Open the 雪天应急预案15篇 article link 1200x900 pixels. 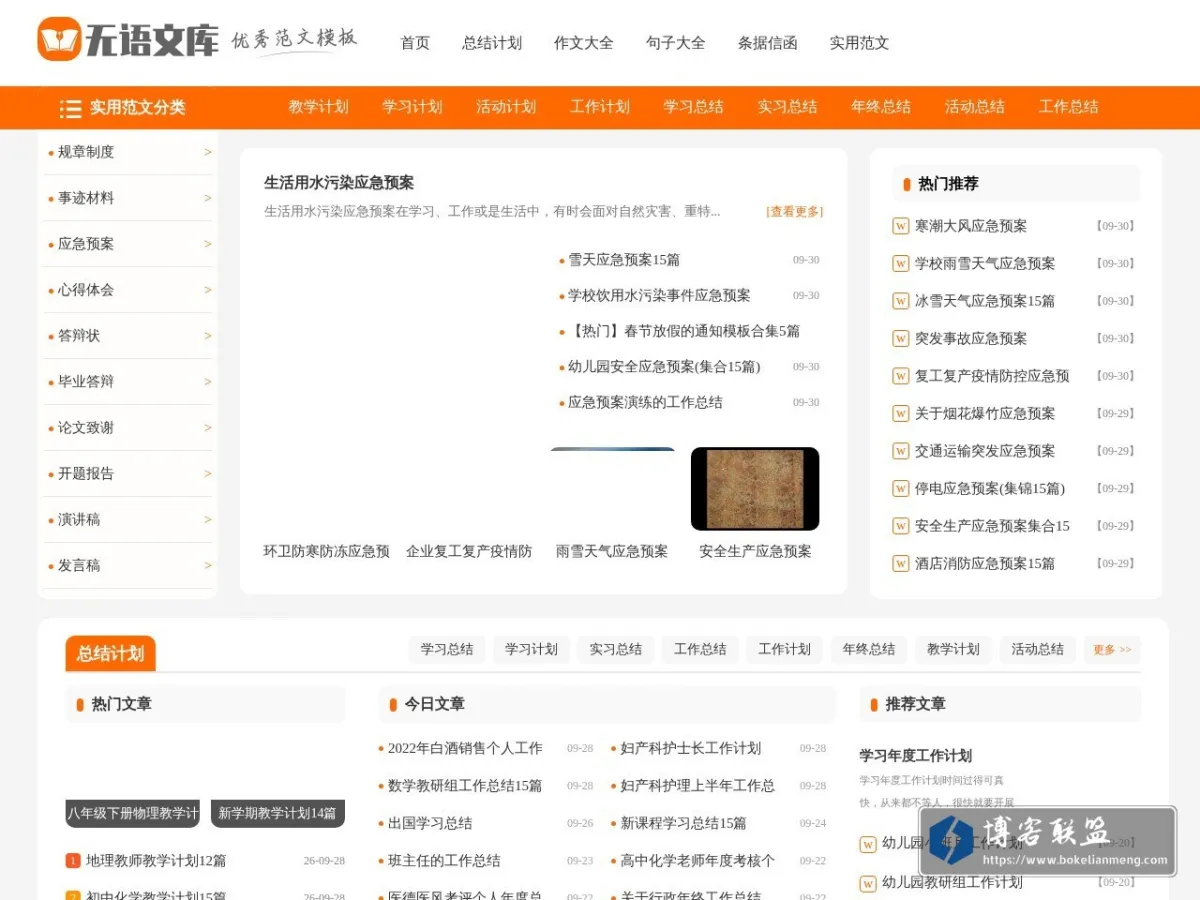click(624, 260)
